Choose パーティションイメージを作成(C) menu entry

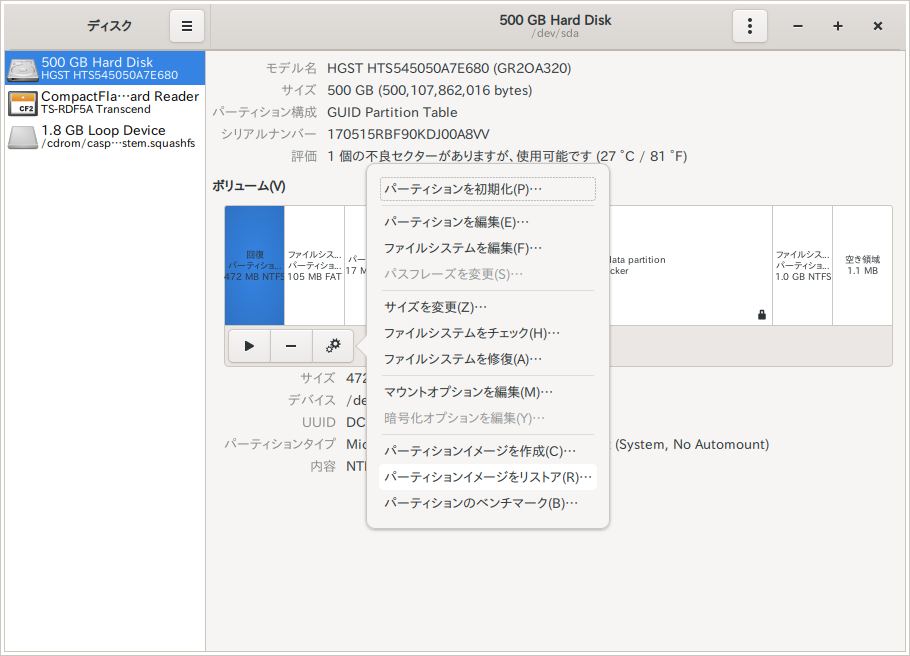(x=488, y=451)
